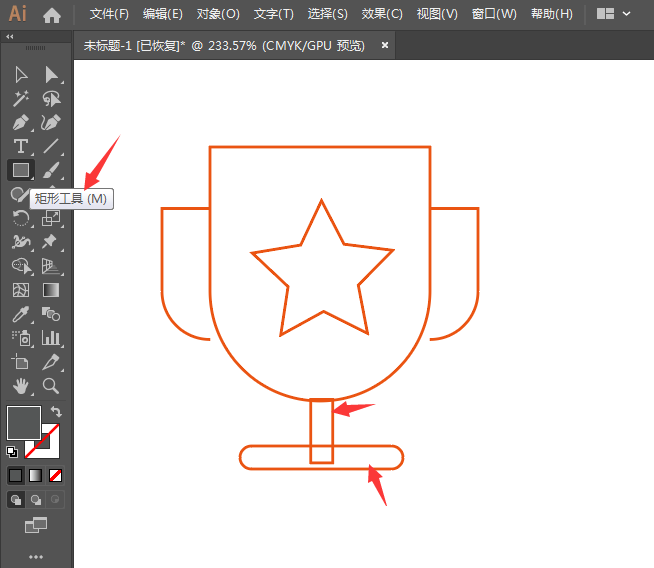The height and width of the screenshot is (568, 654).
Task: Select the Pen tool
Action: click(x=21, y=123)
